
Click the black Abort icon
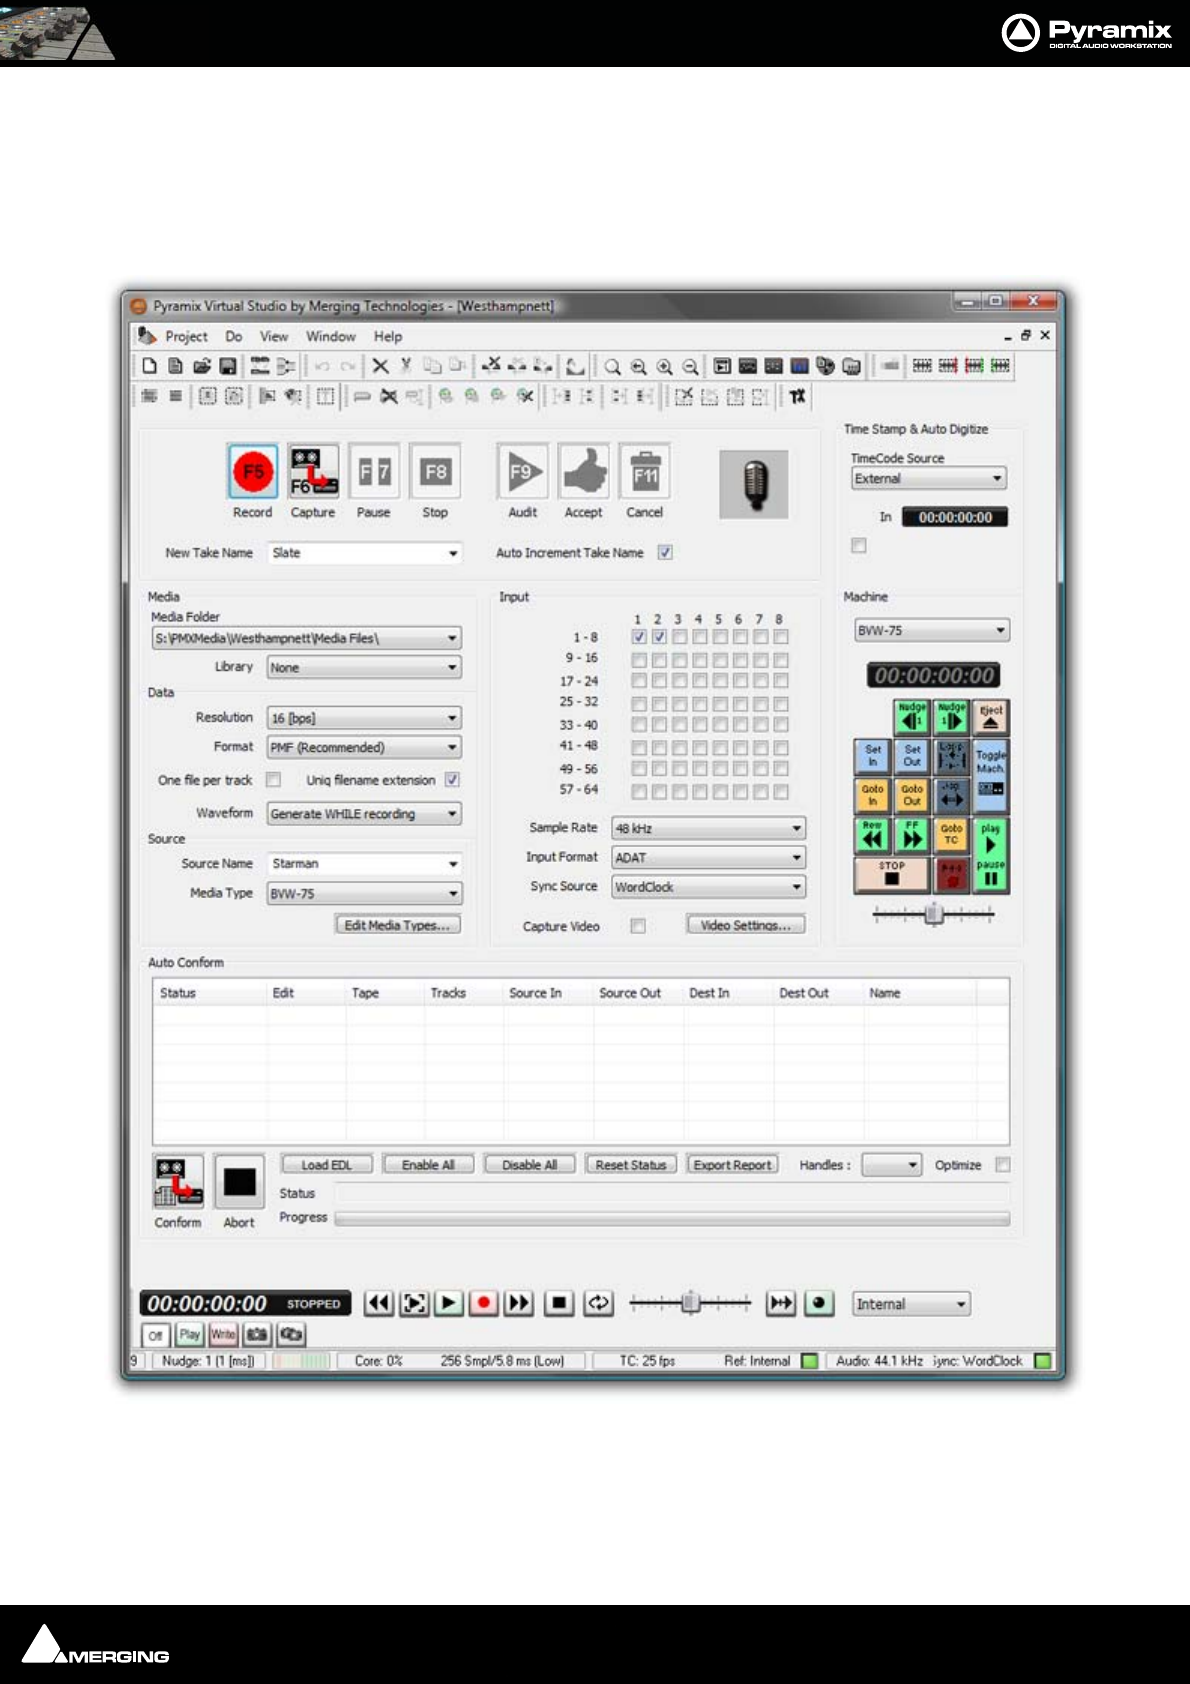(x=239, y=1182)
